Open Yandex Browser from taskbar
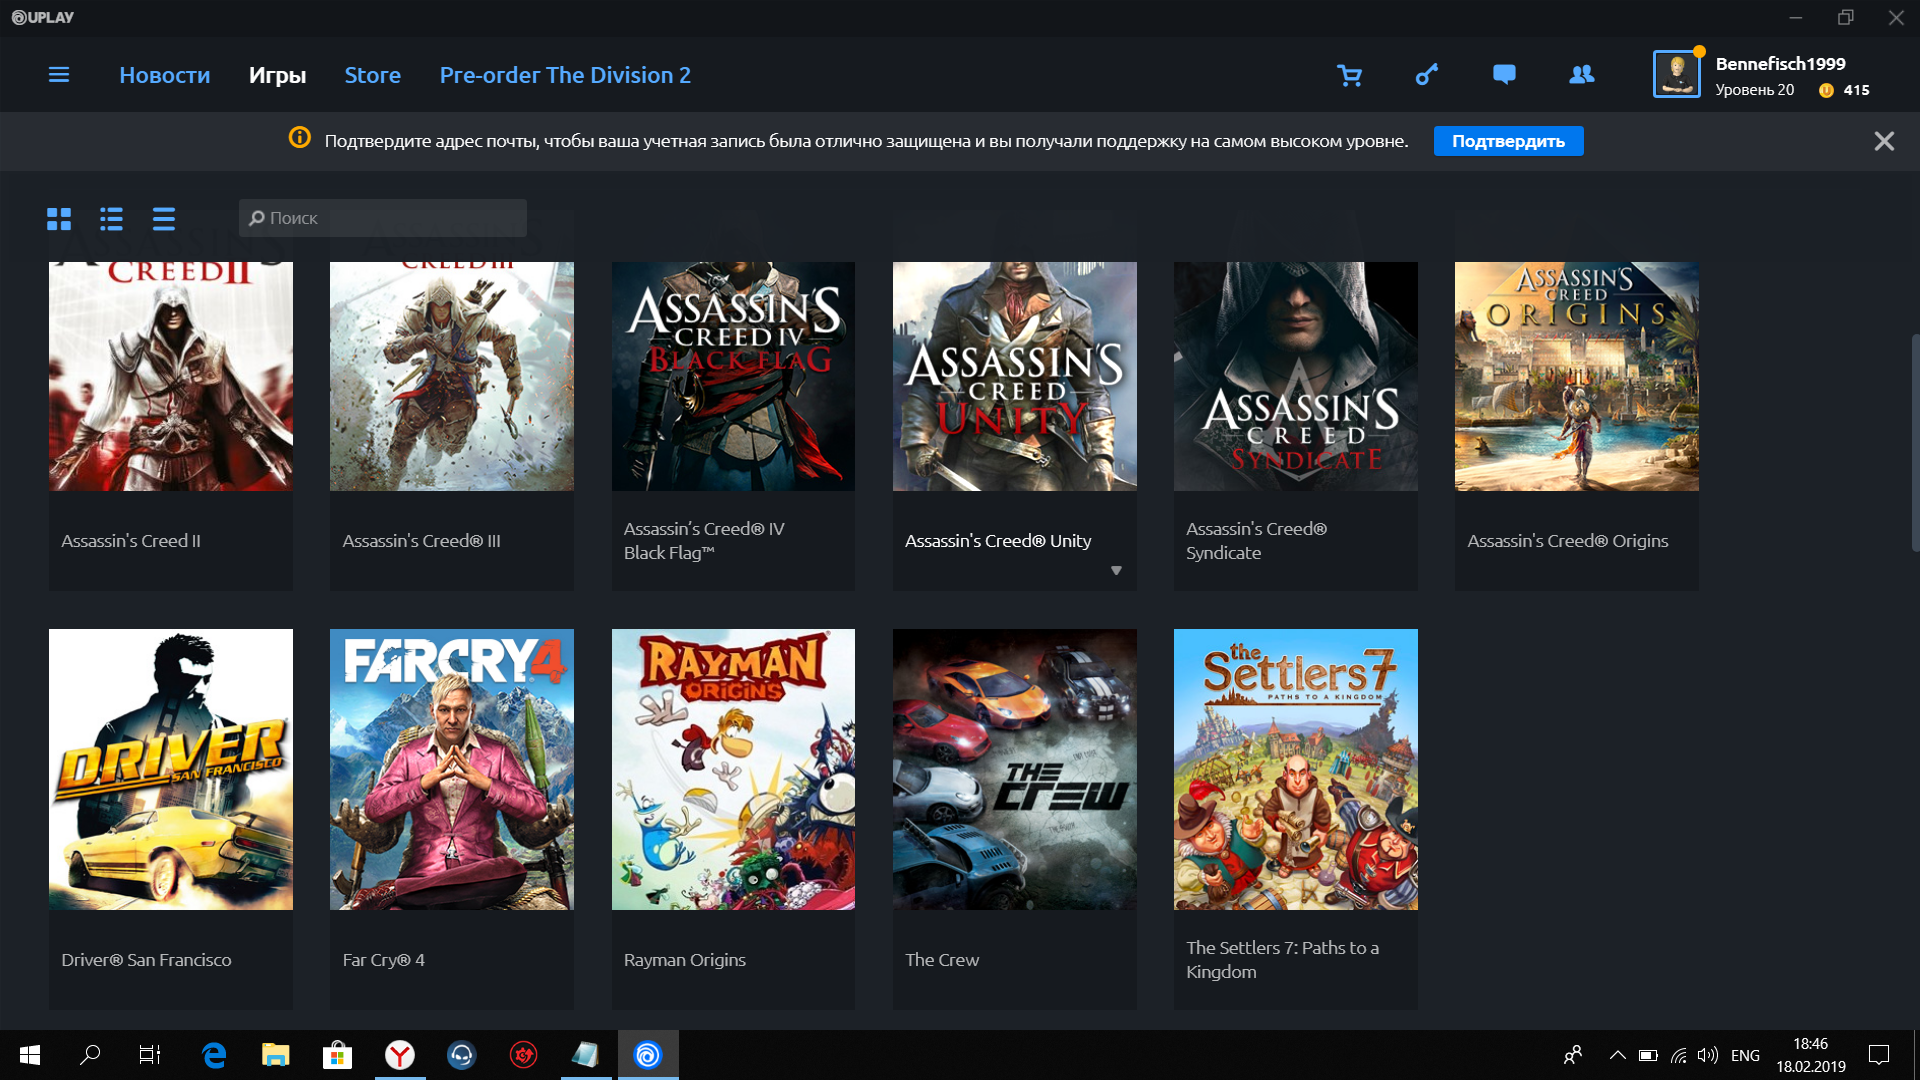The height and width of the screenshot is (1080, 1920). pyautogui.click(x=400, y=1055)
